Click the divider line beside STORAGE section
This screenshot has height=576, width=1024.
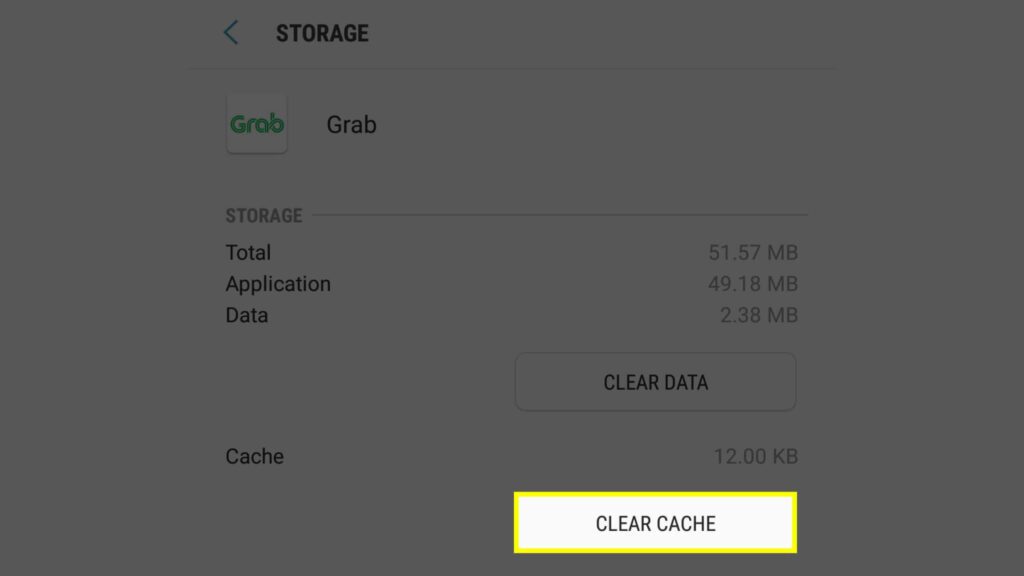pos(560,215)
